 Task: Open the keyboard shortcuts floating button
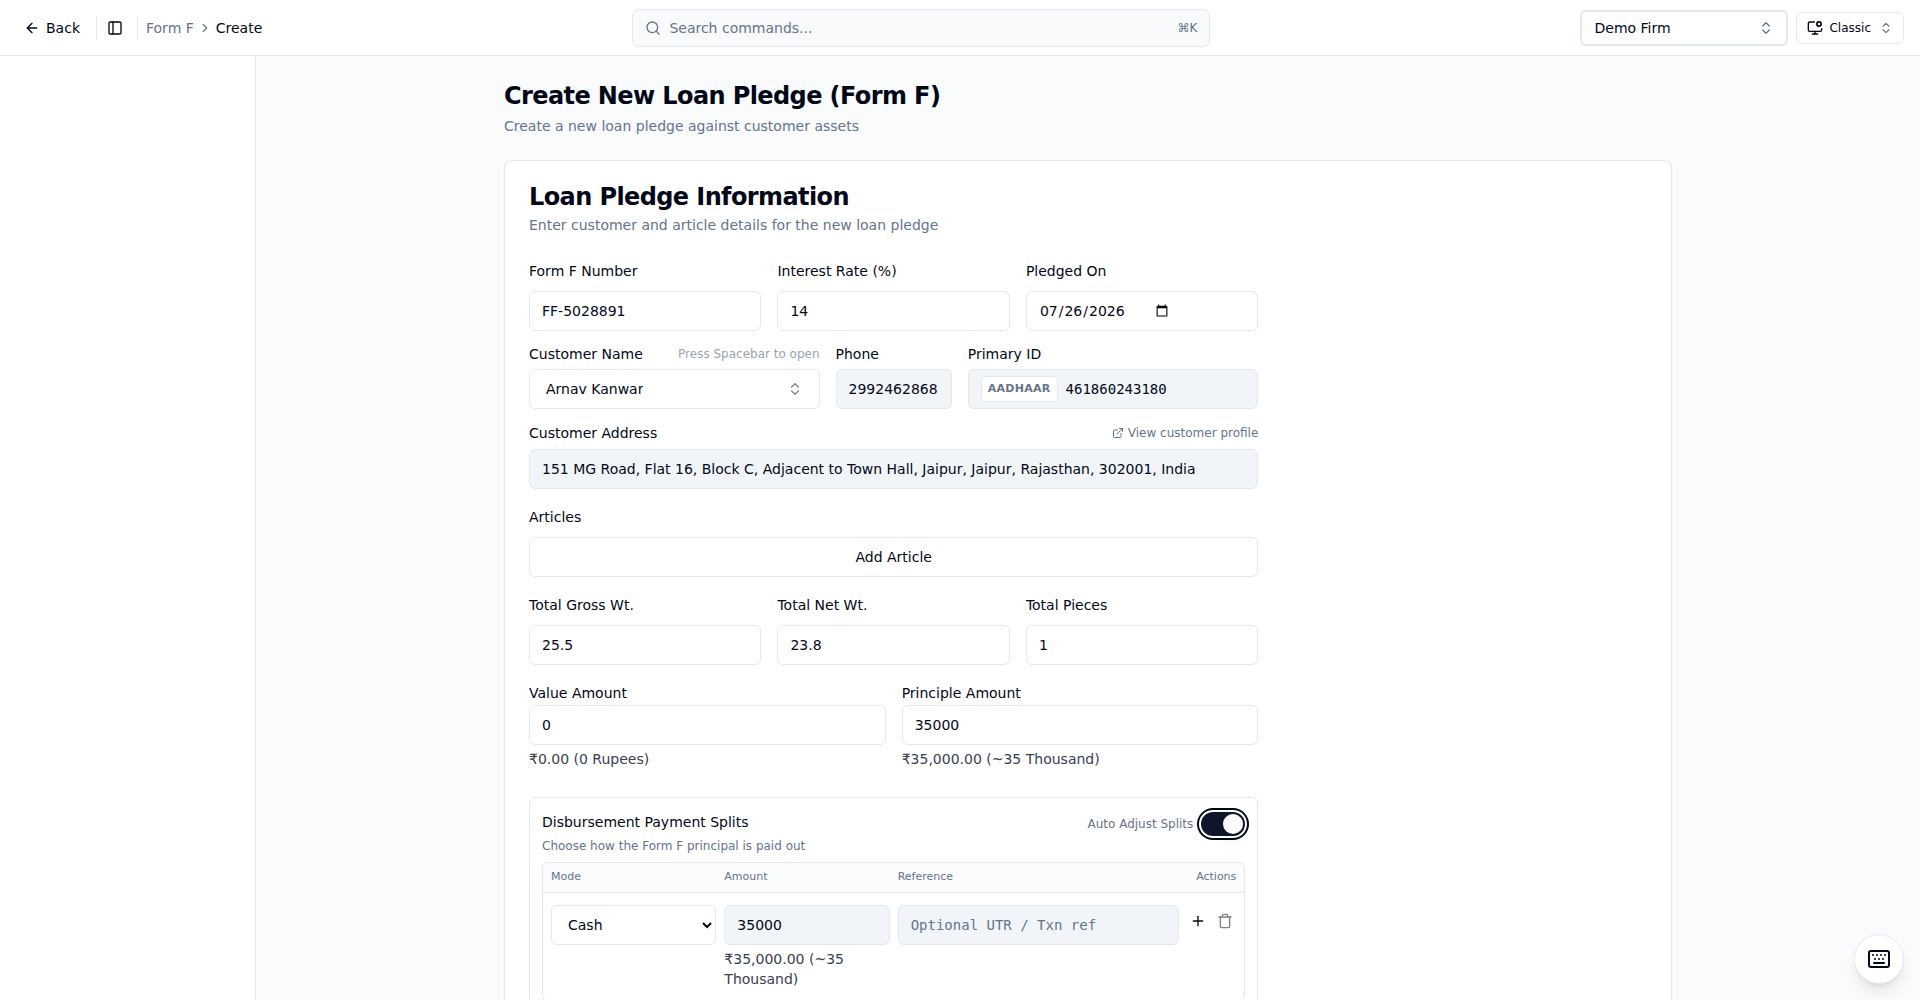coord(1879,959)
